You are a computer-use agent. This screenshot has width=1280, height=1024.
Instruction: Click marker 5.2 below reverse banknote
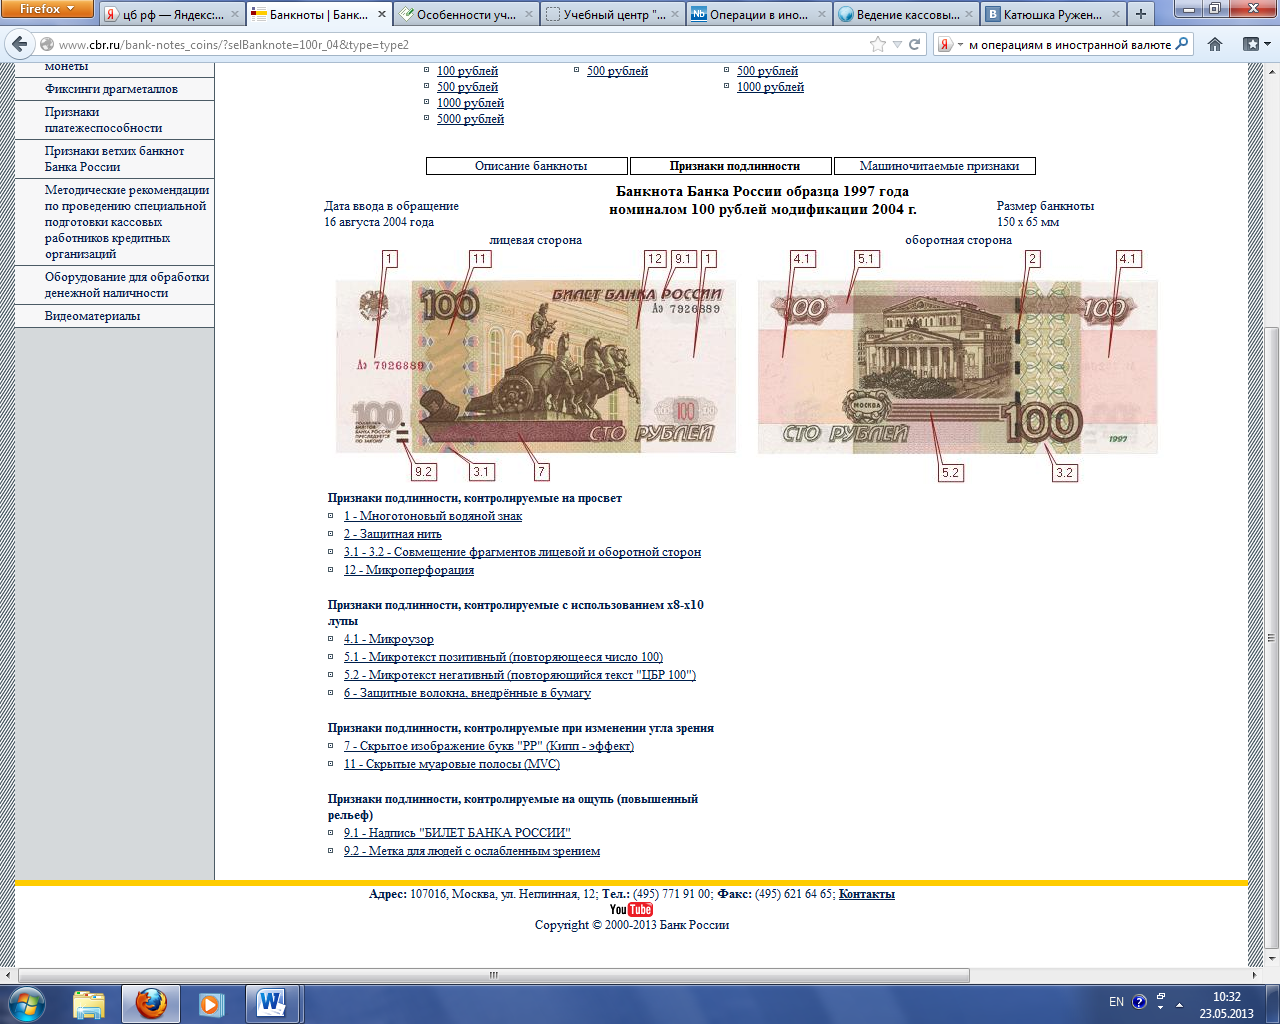[x=950, y=472]
